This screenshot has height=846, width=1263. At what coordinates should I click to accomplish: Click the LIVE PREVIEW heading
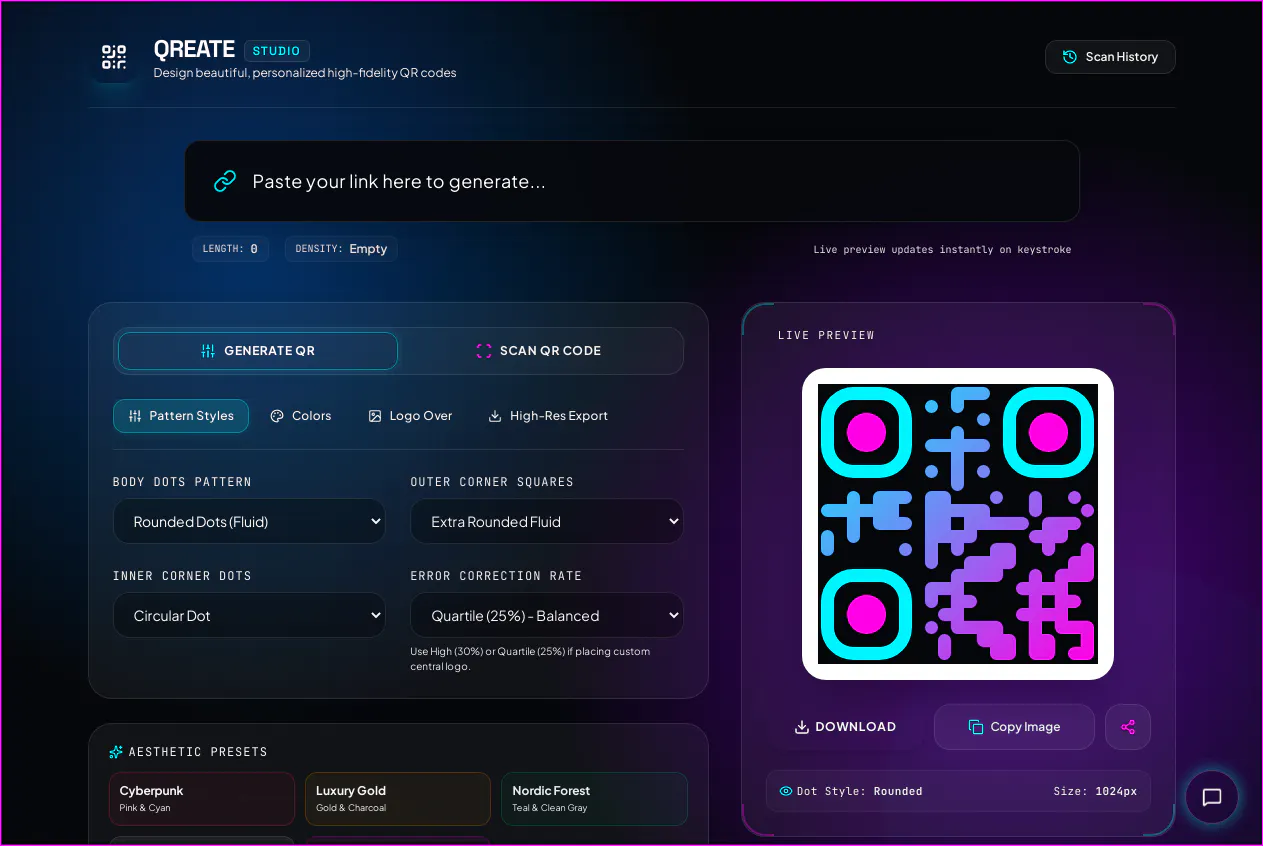click(826, 335)
